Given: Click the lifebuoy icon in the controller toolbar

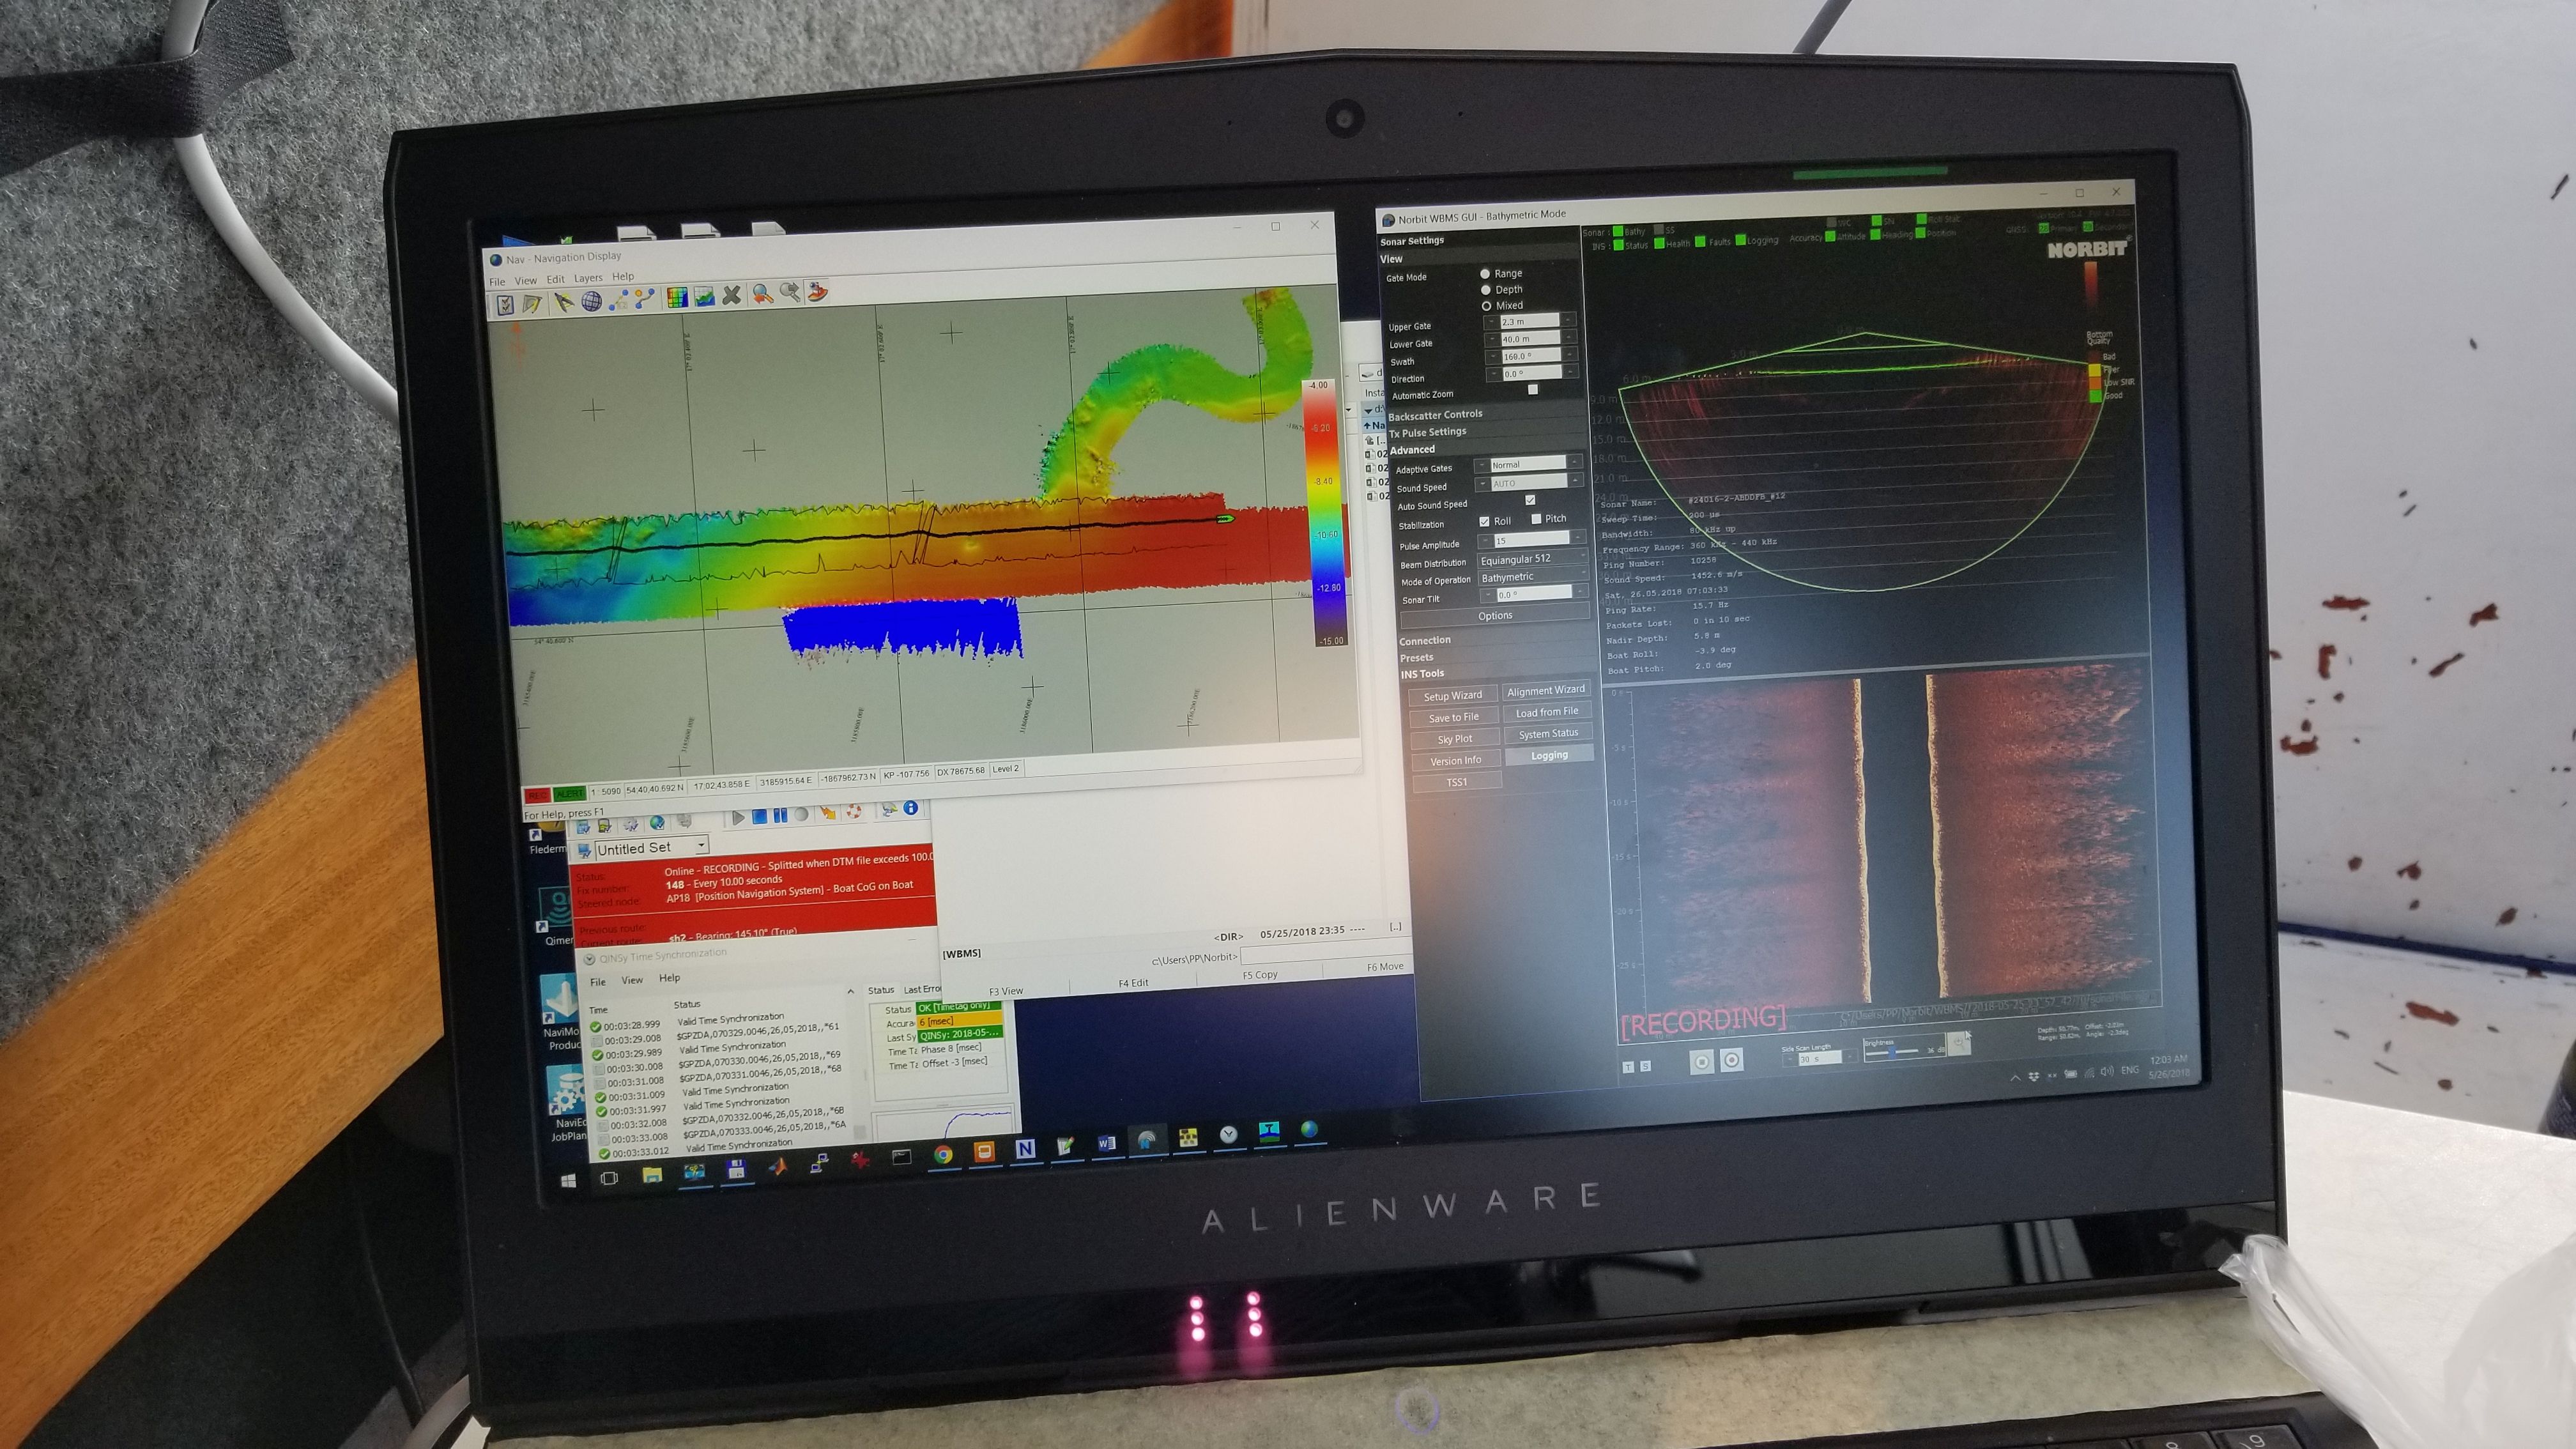Looking at the screenshot, I should [x=853, y=811].
